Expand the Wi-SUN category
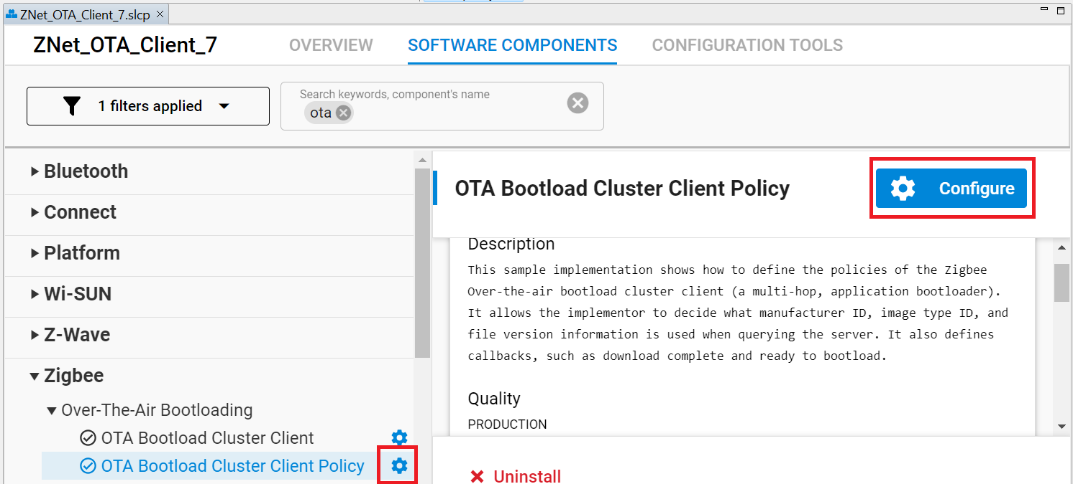The height and width of the screenshot is (484, 1073). (x=35, y=295)
